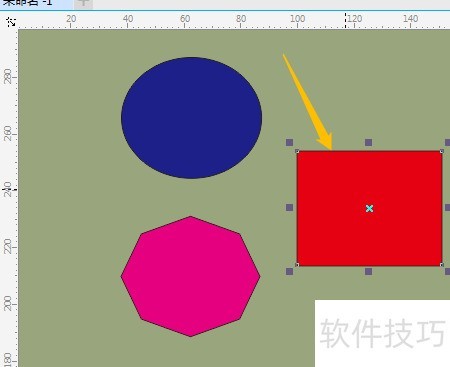Click the 软件技巧 watermark text

[x=382, y=333]
